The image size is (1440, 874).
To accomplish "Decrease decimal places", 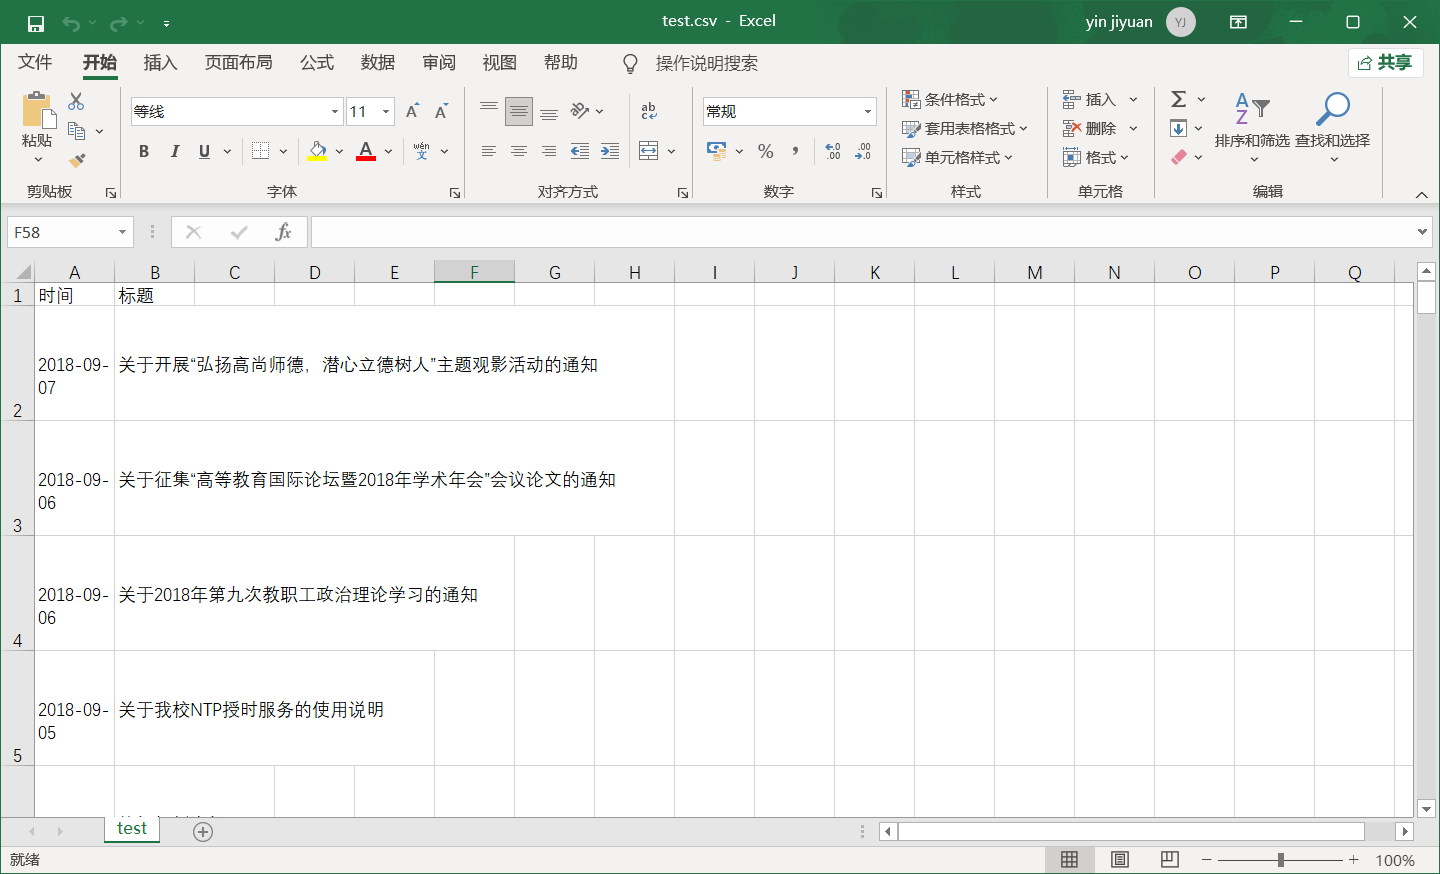I will pos(863,151).
